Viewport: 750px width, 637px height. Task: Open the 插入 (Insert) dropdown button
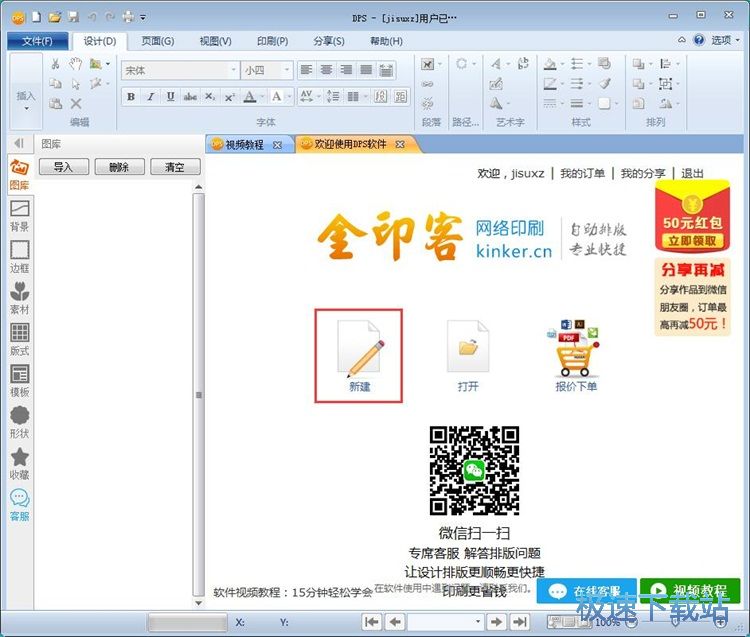(x=26, y=96)
